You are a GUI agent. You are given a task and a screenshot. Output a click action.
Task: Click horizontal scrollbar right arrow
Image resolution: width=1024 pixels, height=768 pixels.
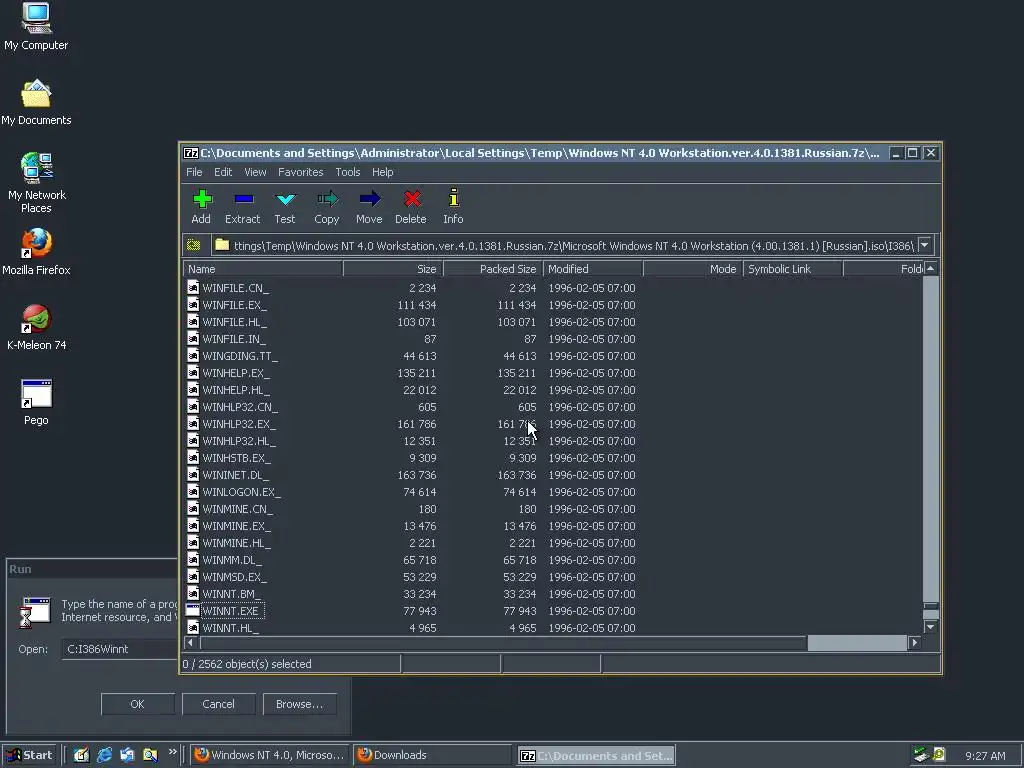[x=914, y=643]
